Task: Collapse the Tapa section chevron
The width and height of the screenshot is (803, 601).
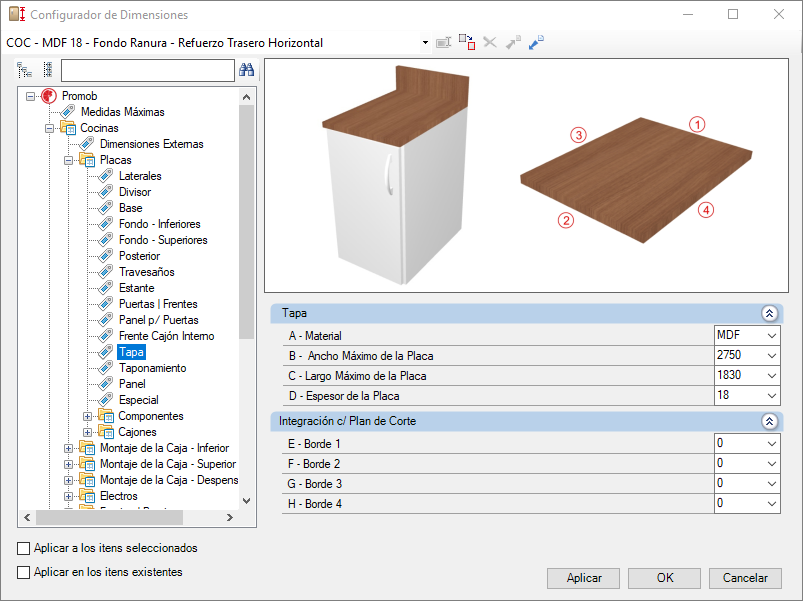Action: tap(769, 313)
